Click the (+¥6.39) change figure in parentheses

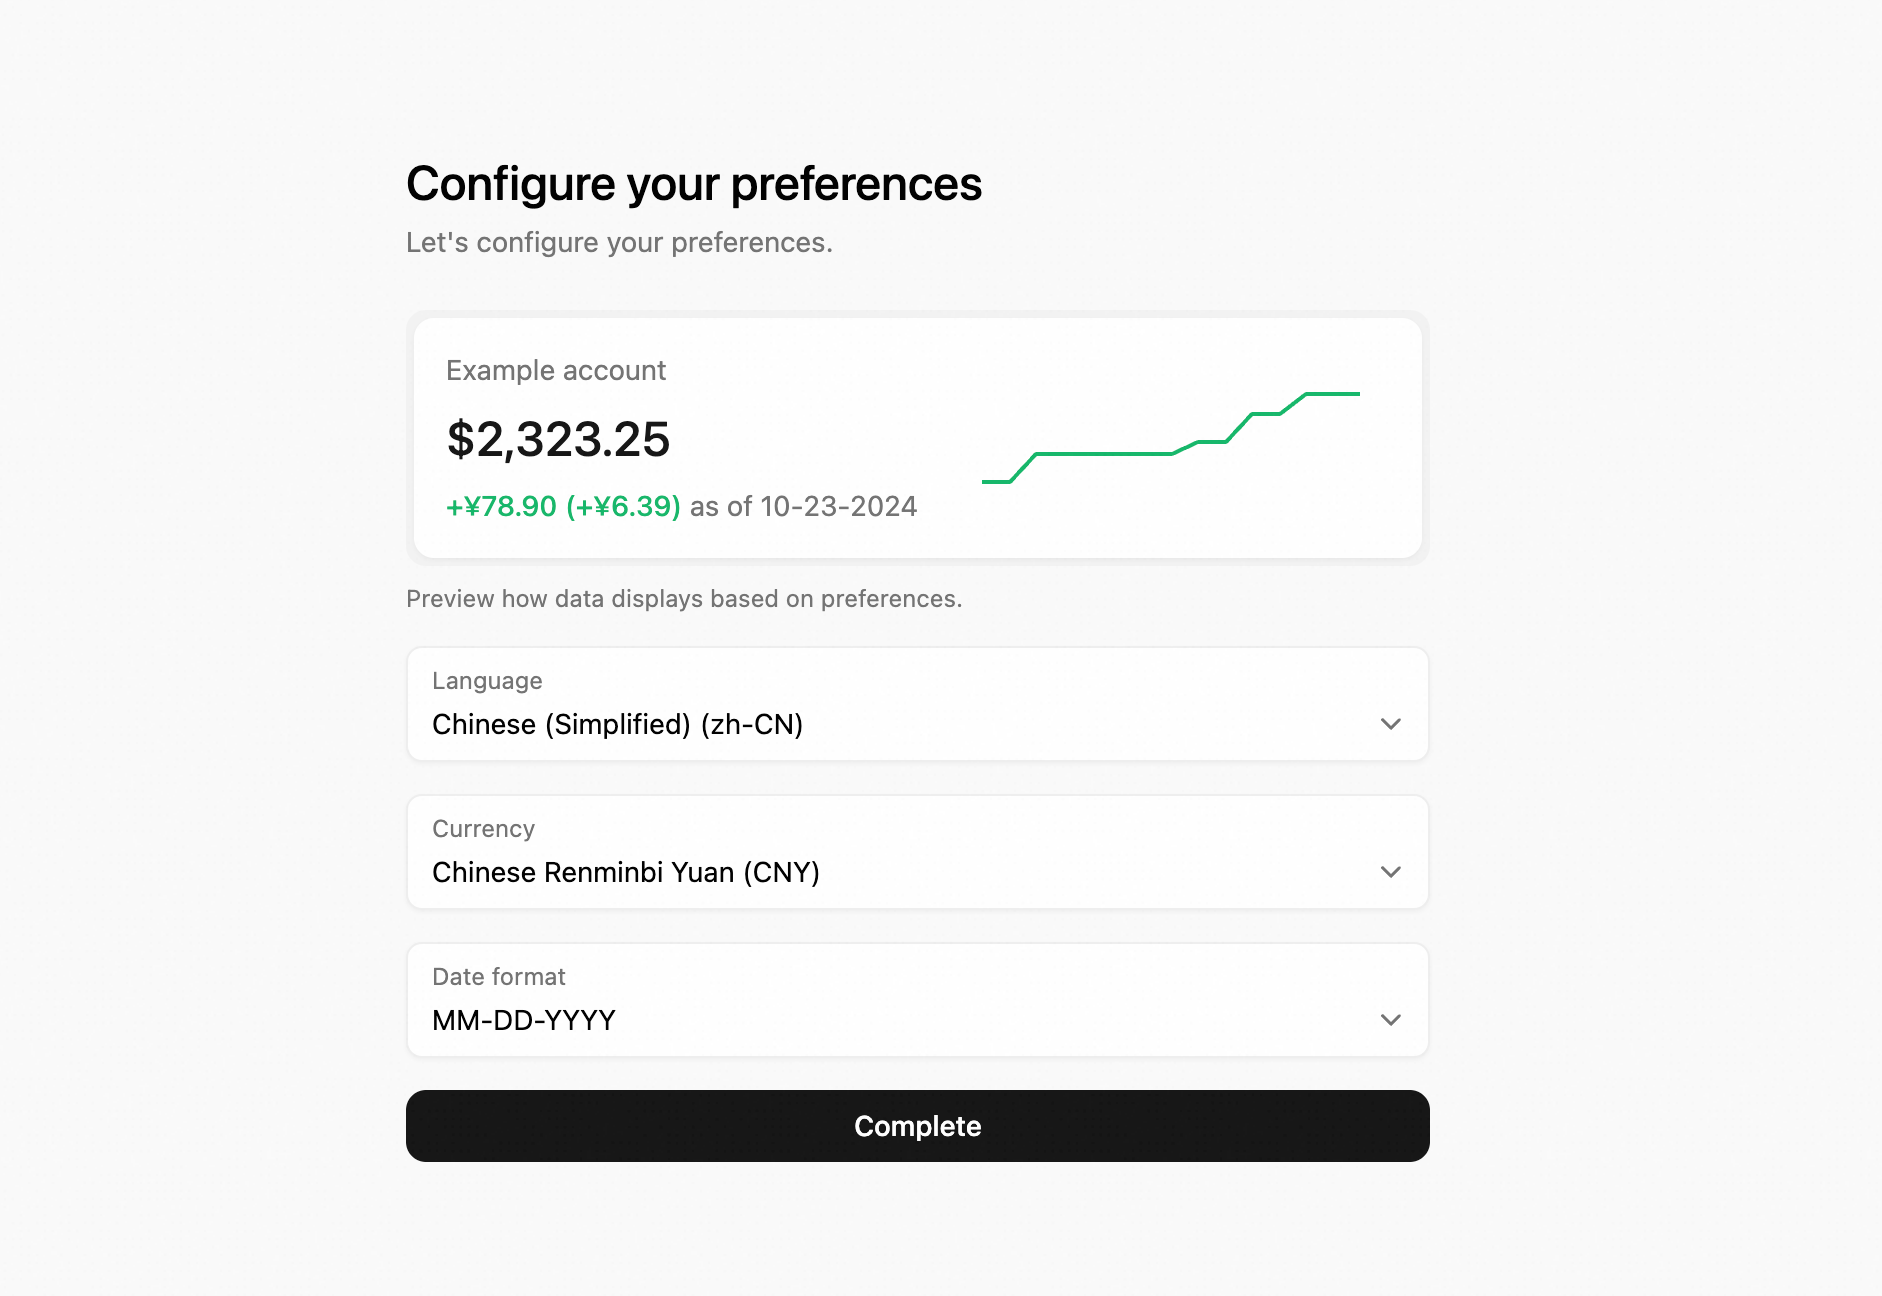[623, 506]
